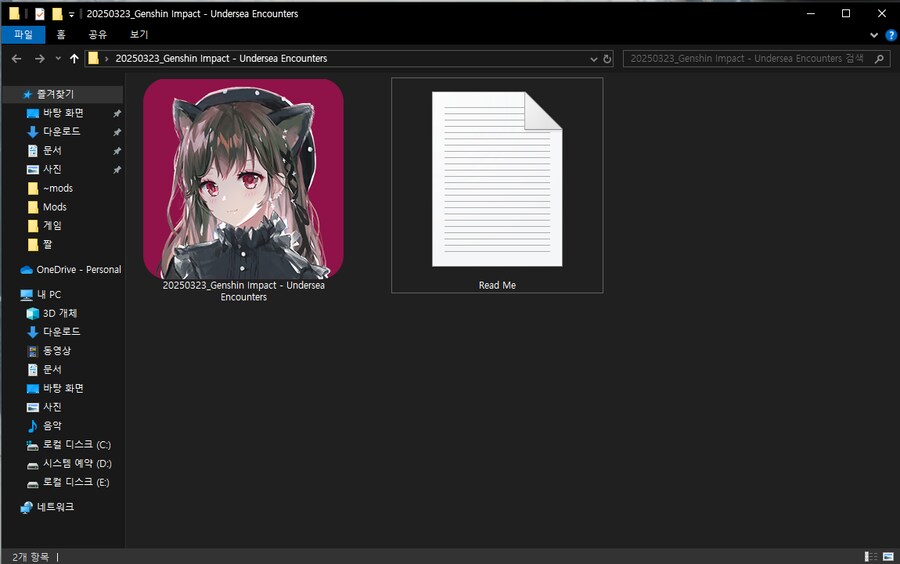
Task: Open 시스템 예약 (D:) drive
Action: 77,464
